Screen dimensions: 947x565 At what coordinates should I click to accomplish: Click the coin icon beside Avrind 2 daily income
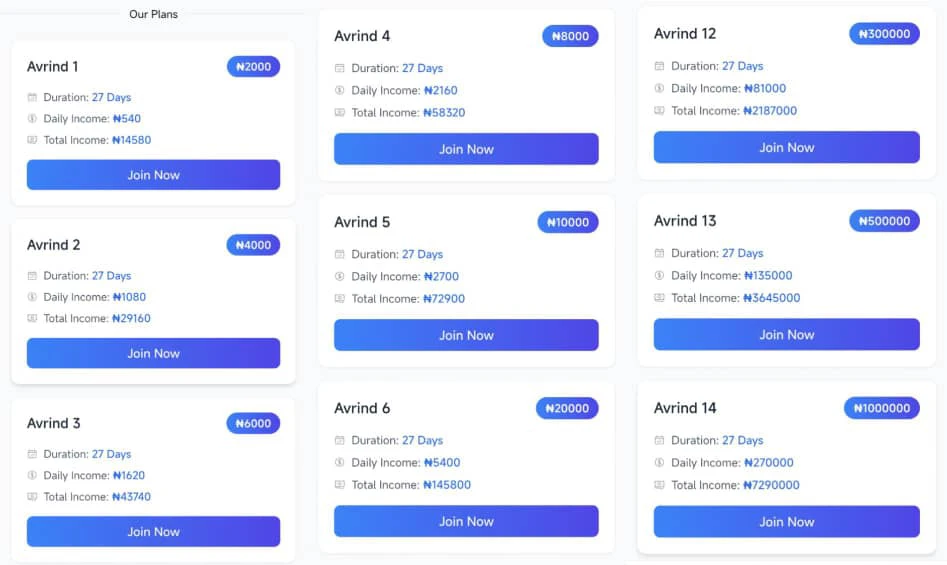pyautogui.click(x=32, y=297)
